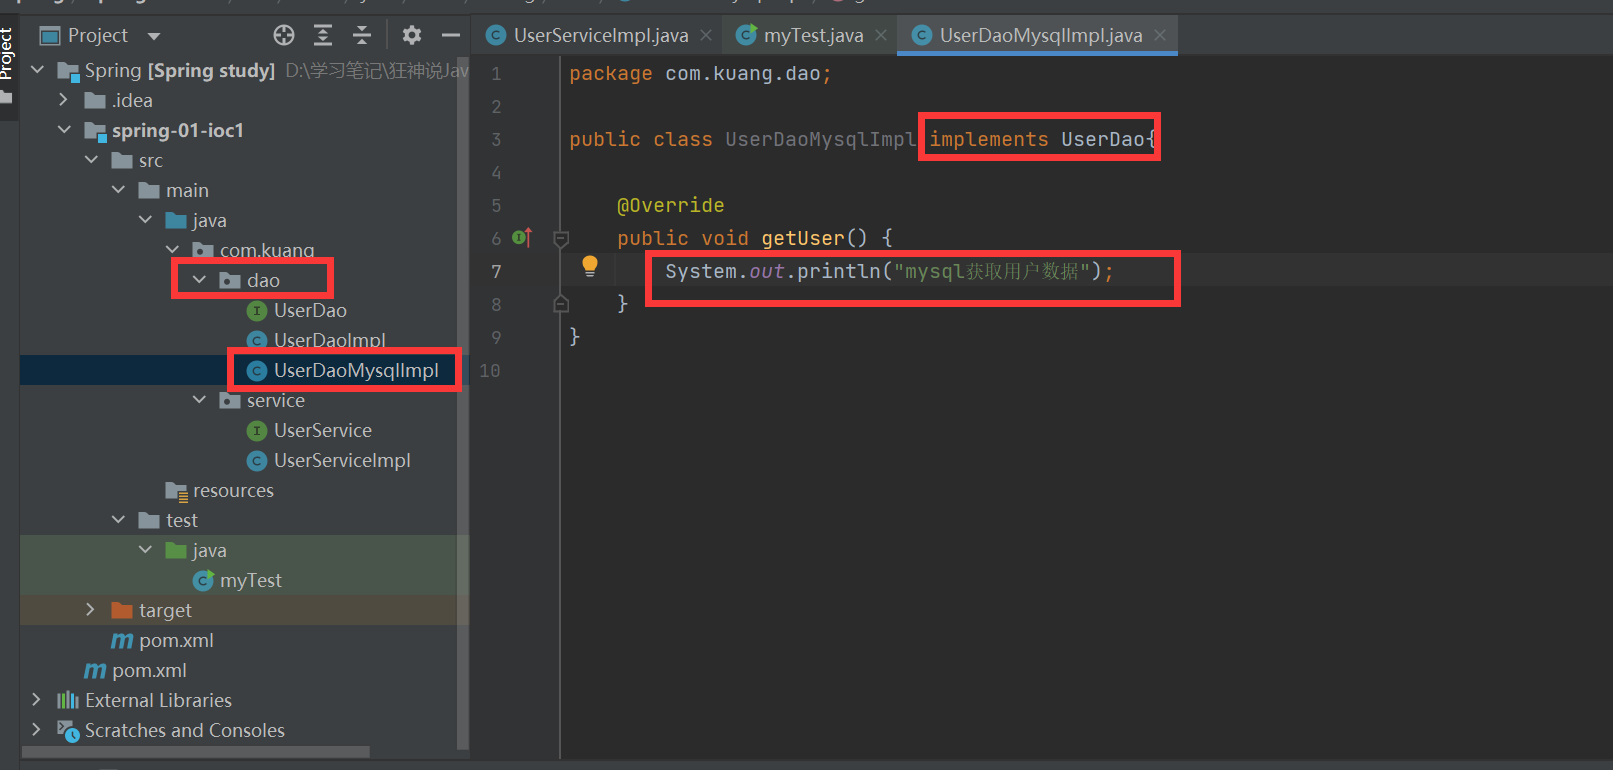1613x770 pixels.
Task: Click the implements-method gutter icon on line 6
Action: click(521, 238)
